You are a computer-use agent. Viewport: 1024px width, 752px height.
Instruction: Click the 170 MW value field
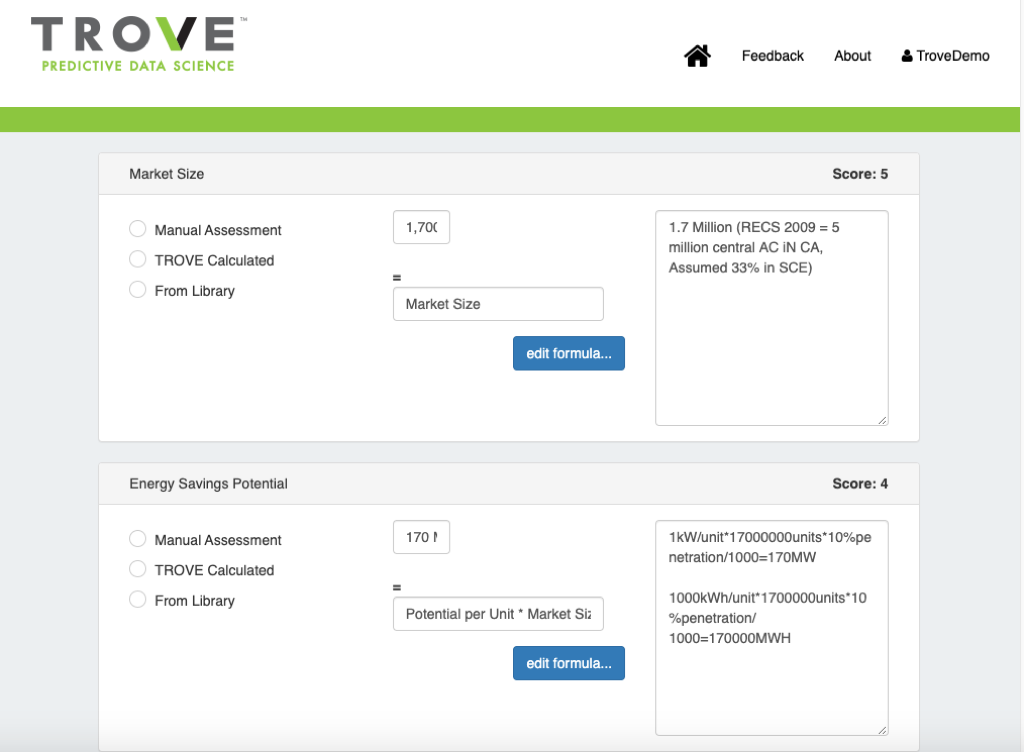[x=421, y=537]
